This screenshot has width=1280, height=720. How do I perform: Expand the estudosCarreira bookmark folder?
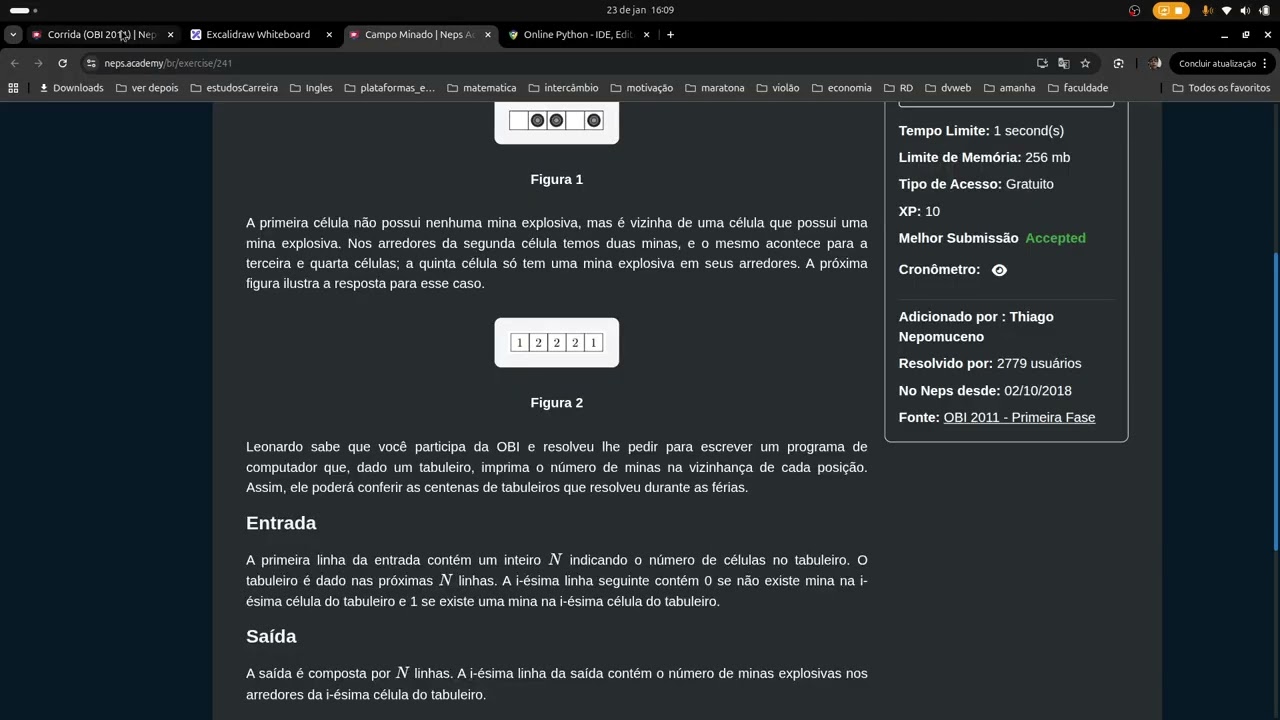pos(236,88)
